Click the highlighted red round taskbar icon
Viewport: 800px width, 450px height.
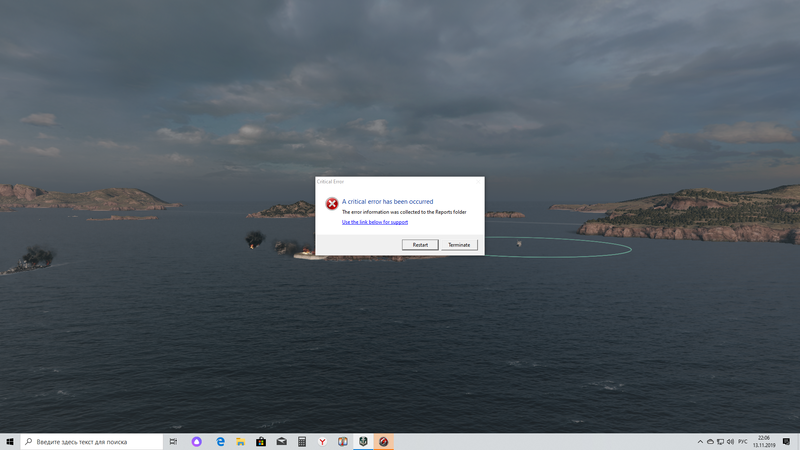point(383,442)
